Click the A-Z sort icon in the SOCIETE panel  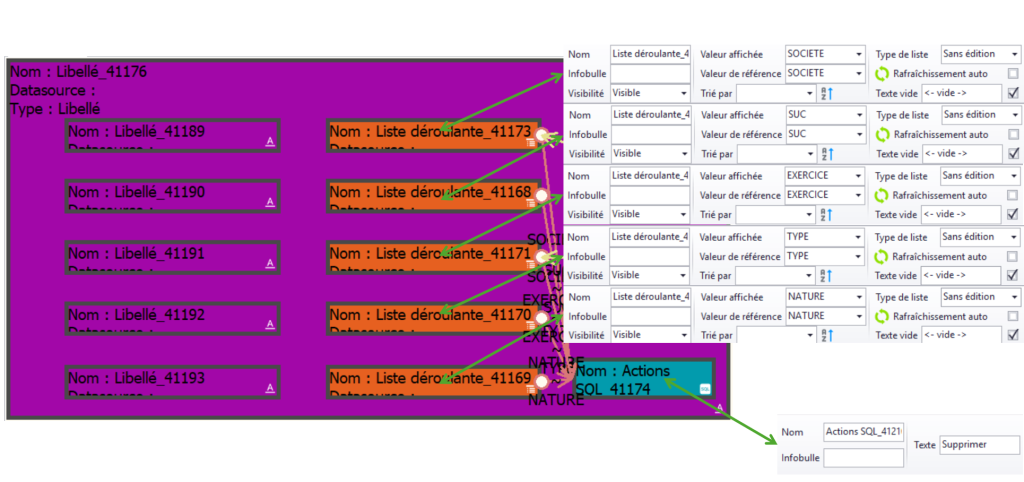(x=826, y=93)
